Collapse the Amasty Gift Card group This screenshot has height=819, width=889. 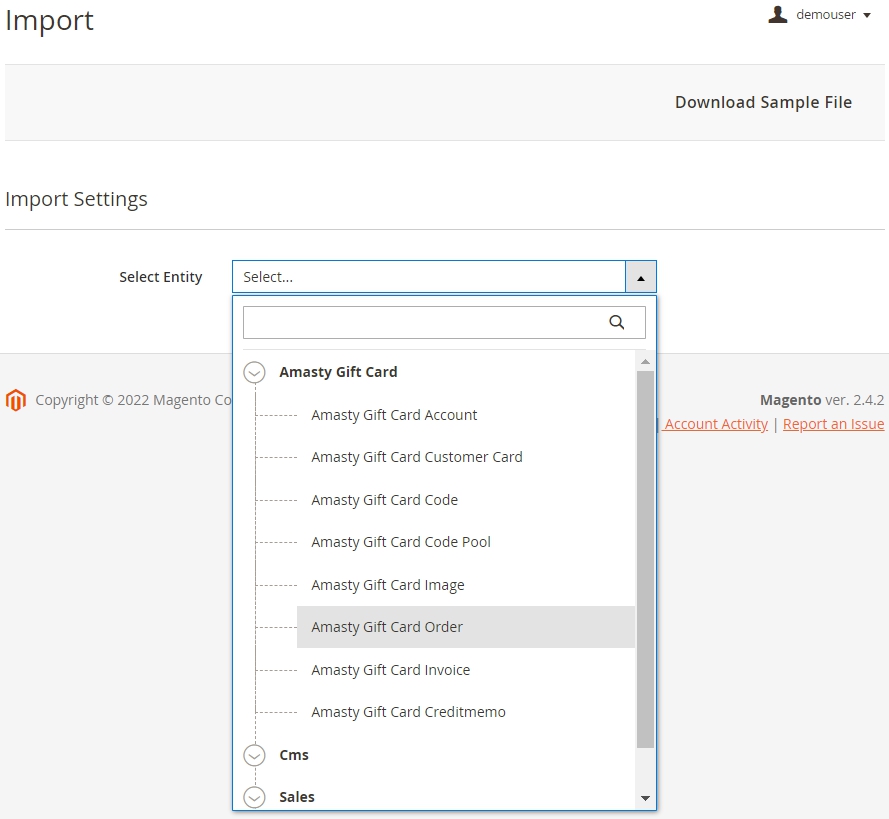coord(255,372)
